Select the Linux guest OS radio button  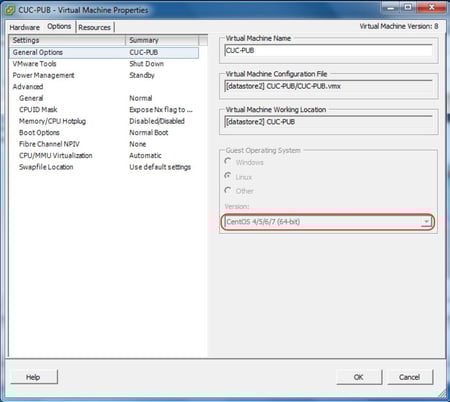[228, 176]
